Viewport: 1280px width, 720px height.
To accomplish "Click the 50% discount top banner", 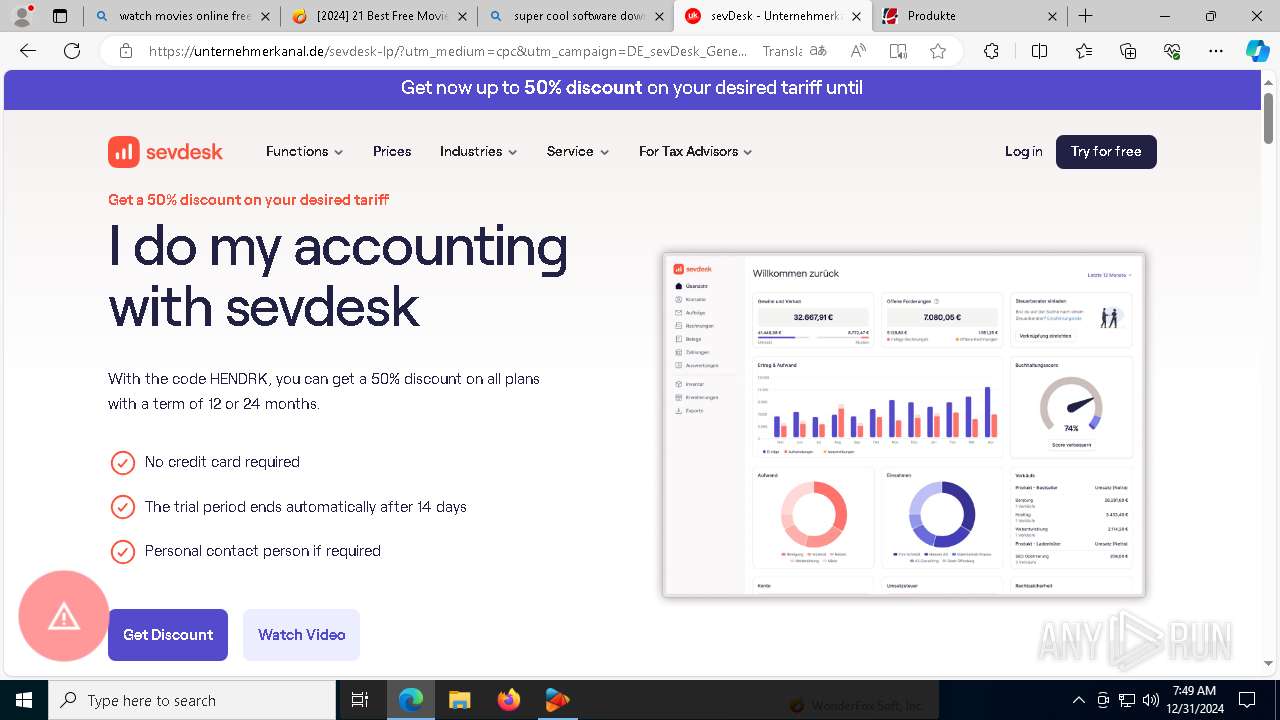I will pos(632,88).
